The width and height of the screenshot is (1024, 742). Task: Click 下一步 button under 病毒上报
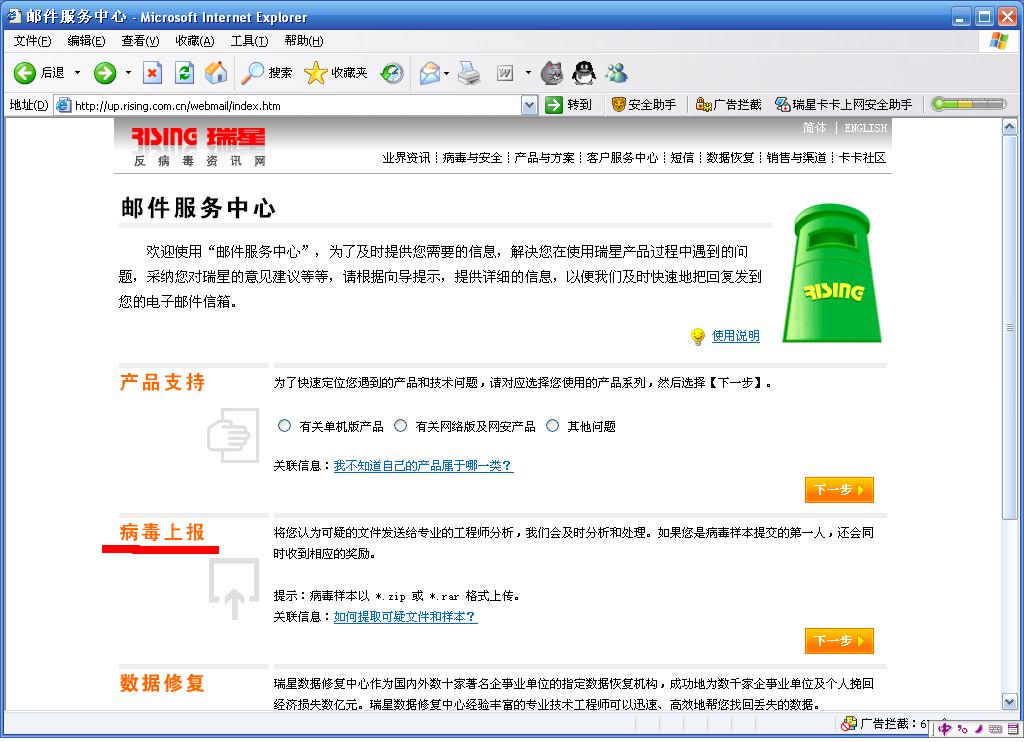pyautogui.click(x=839, y=641)
